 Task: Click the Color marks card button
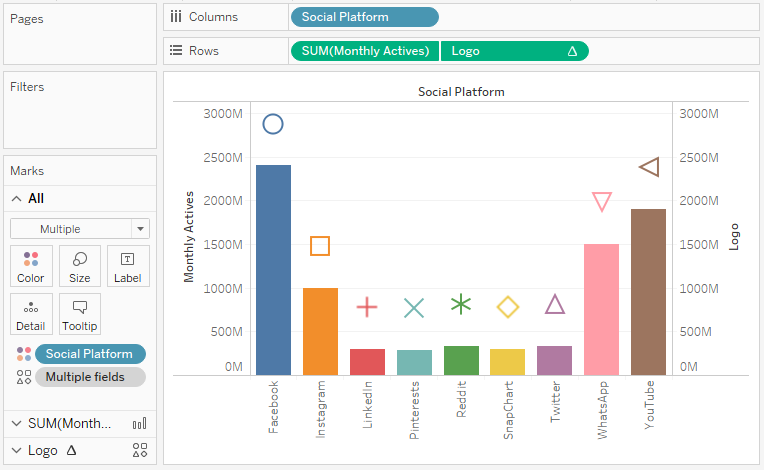pos(31,266)
